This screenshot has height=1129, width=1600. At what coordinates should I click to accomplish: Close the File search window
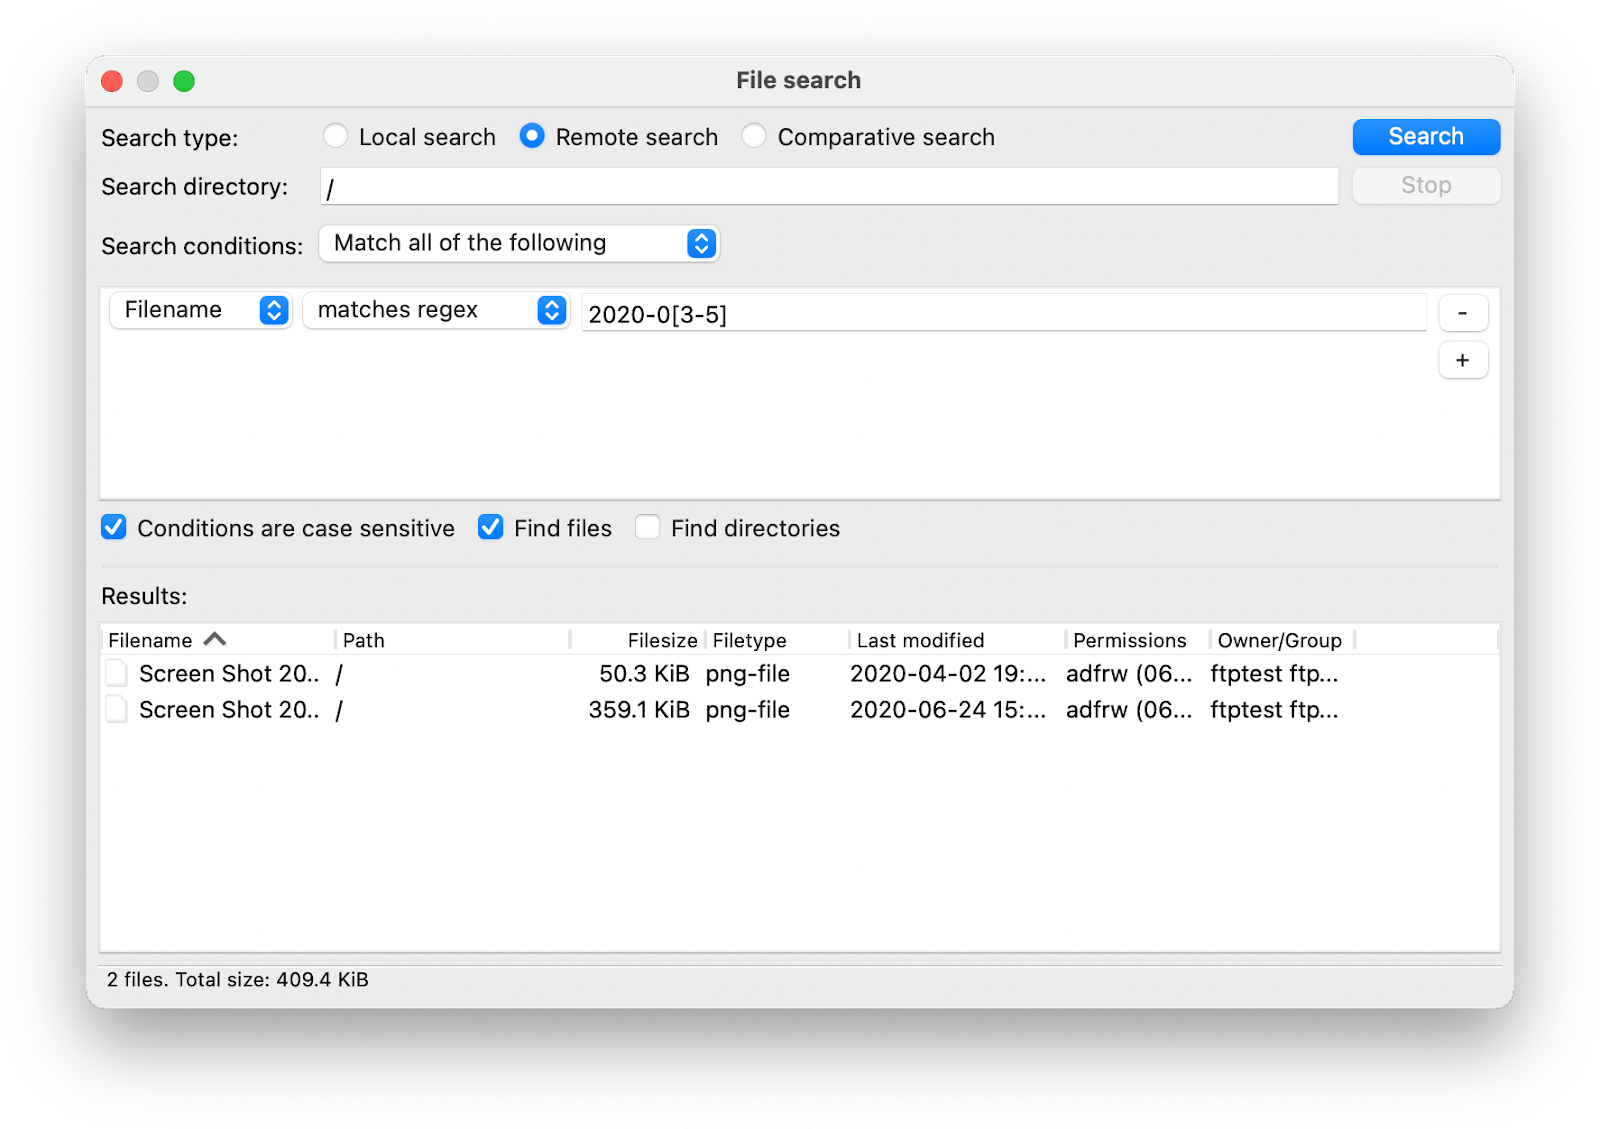click(112, 81)
